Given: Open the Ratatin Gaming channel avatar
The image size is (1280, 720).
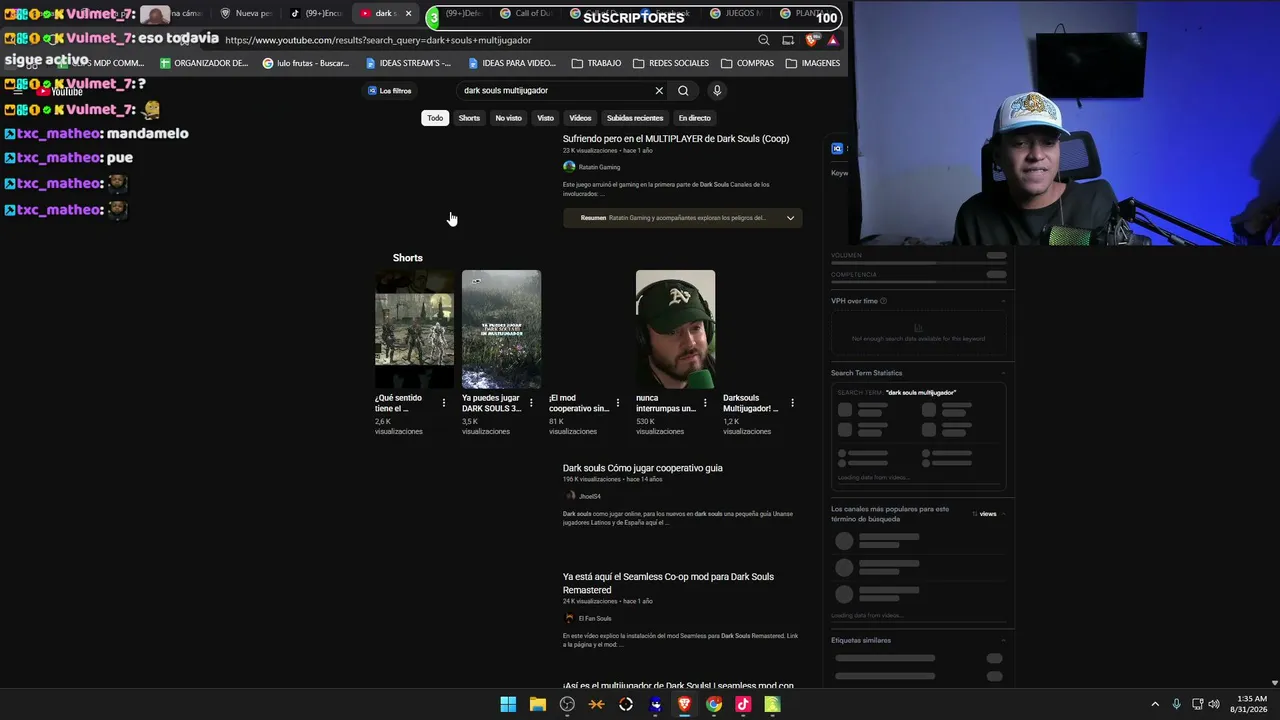Looking at the screenshot, I should click(569, 167).
